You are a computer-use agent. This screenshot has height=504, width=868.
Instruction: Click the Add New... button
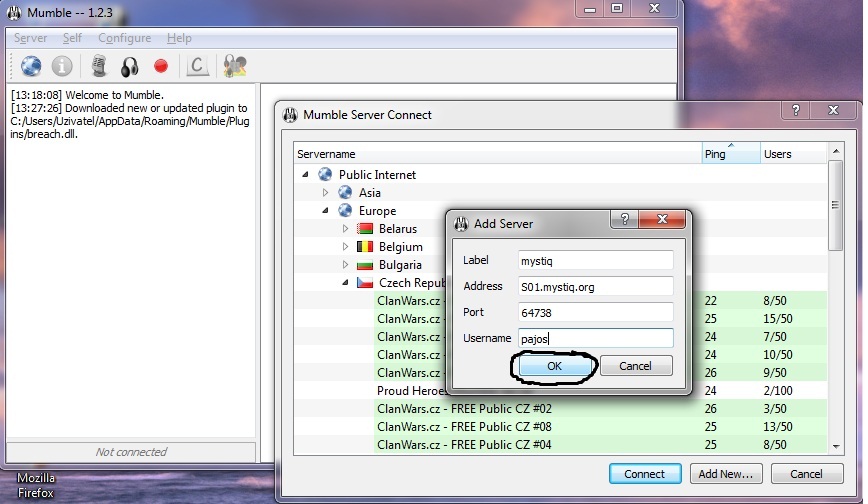[x=726, y=474]
